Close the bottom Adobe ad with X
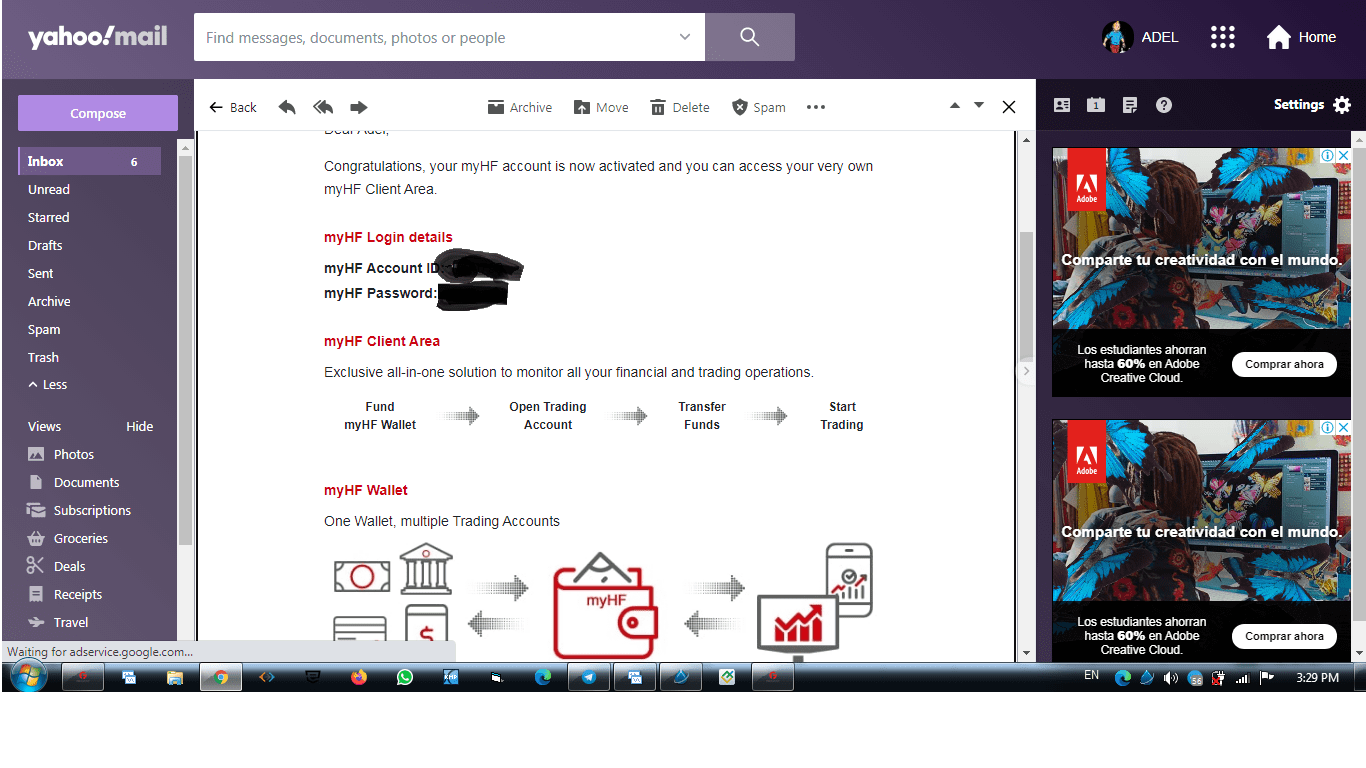Image resolution: width=1366 pixels, height=768 pixels. coord(1344,427)
